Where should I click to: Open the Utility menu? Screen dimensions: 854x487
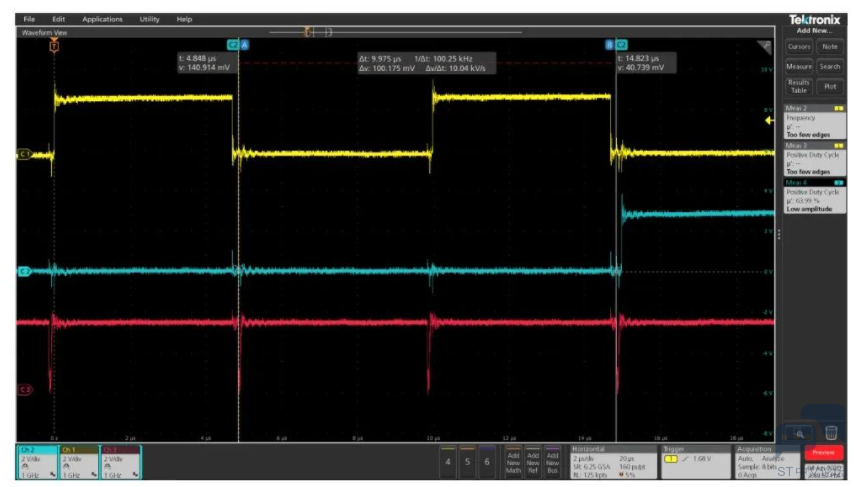coord(149,19)
